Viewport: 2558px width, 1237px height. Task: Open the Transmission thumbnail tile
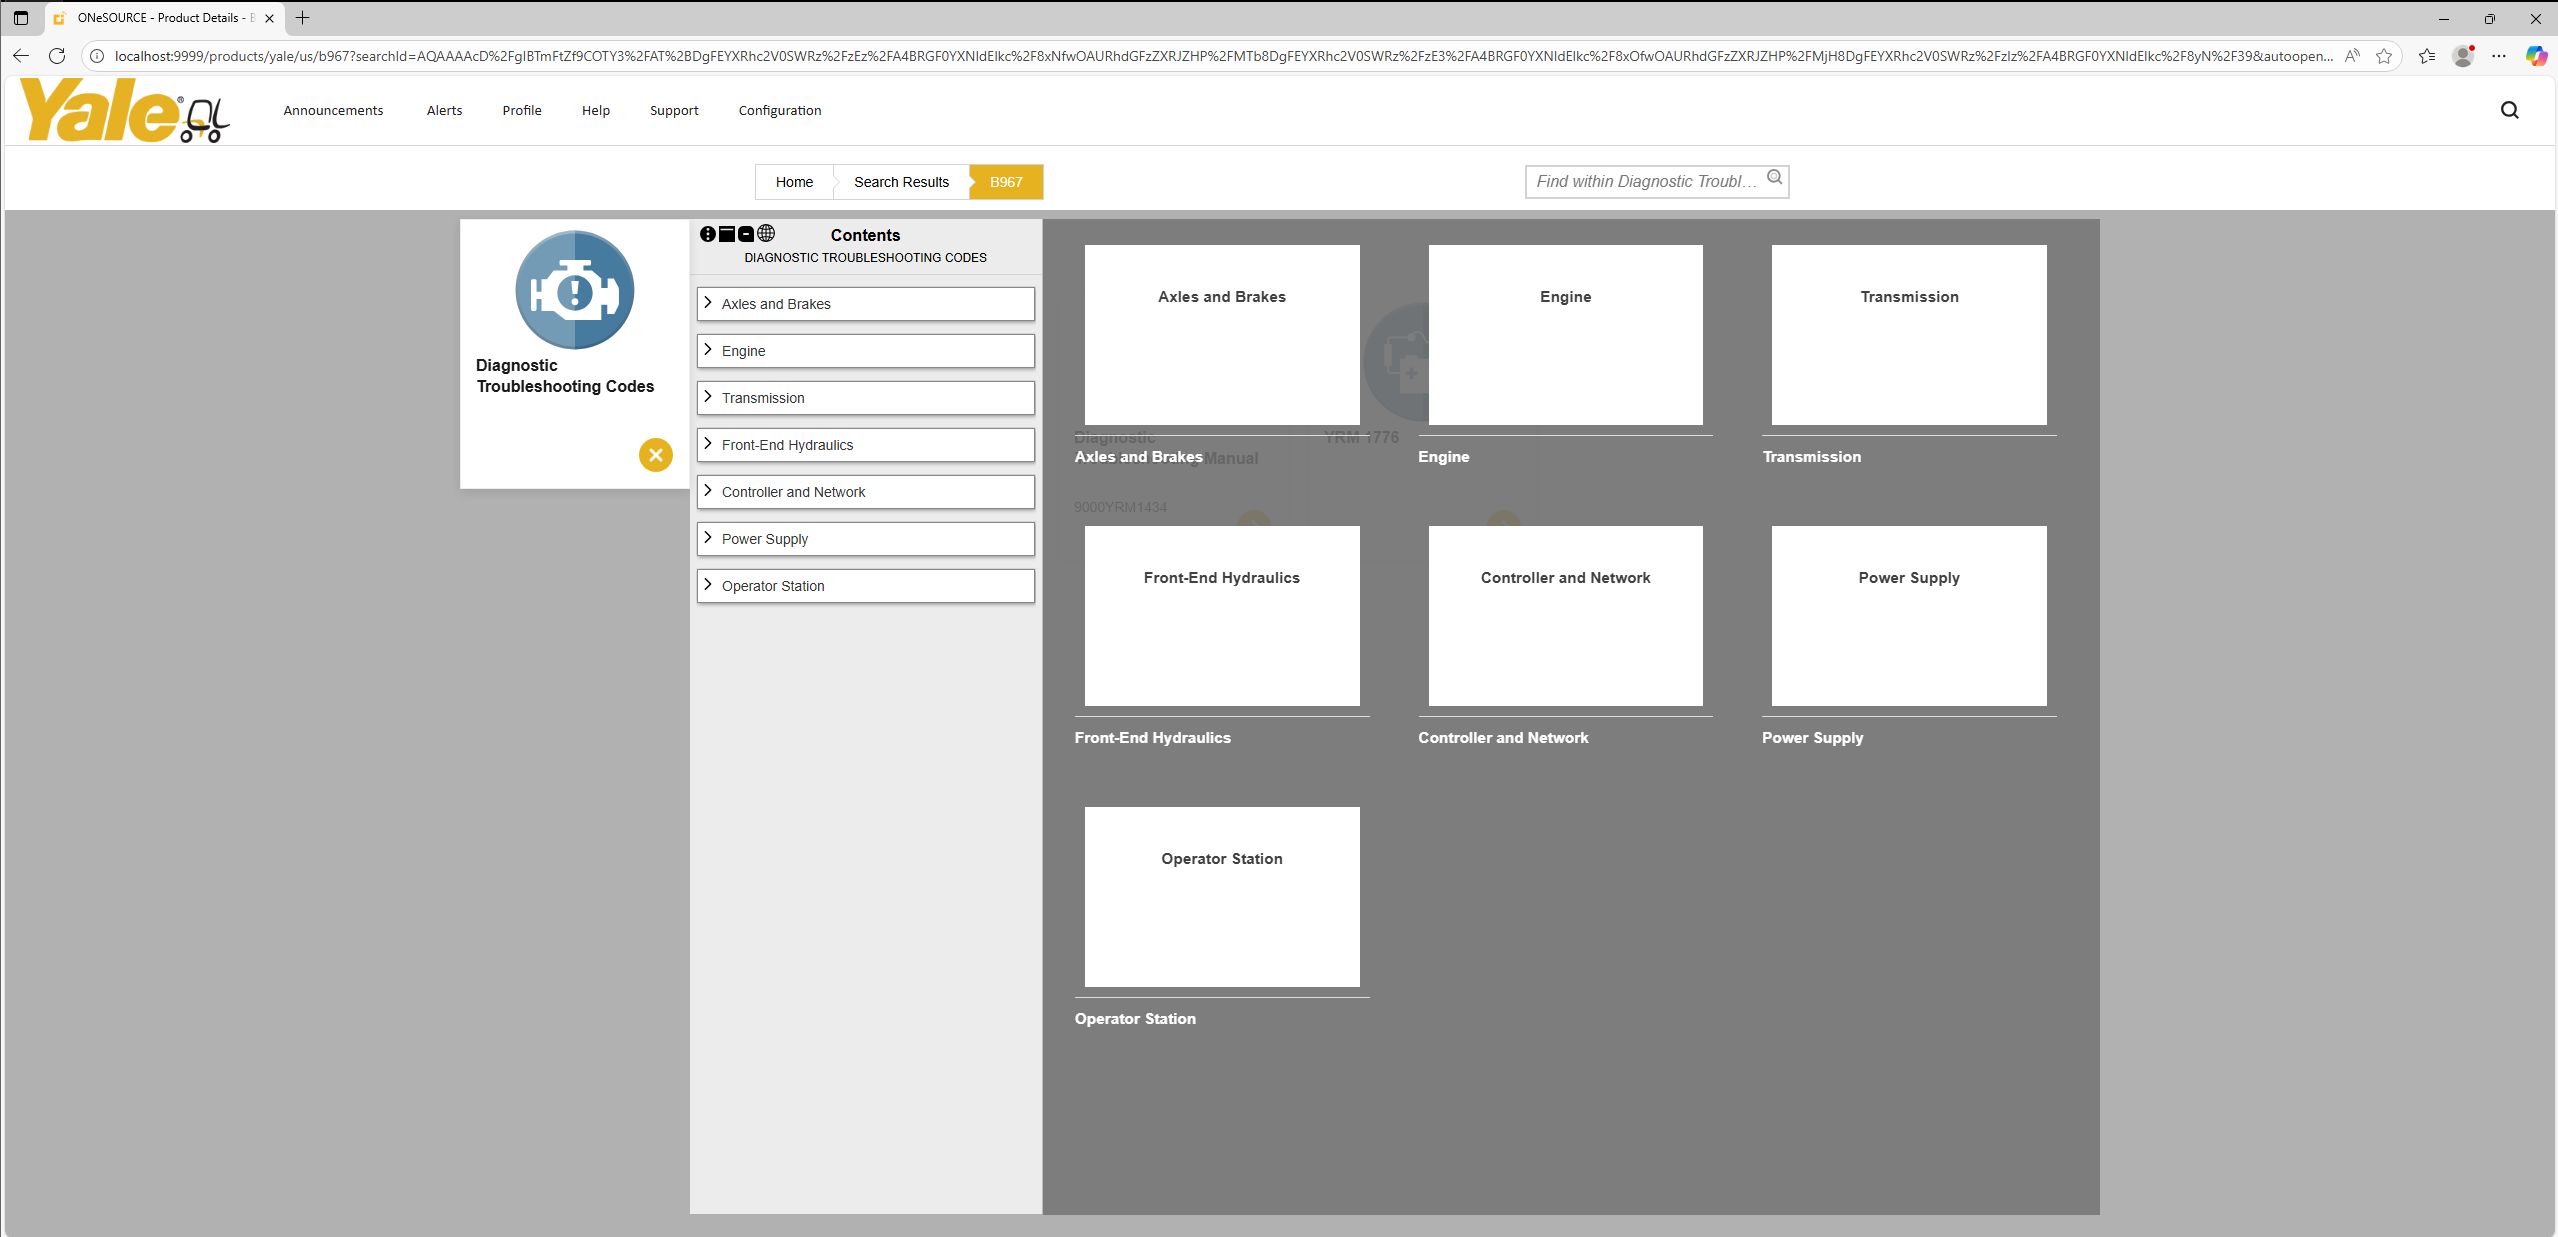(1908, 335)
